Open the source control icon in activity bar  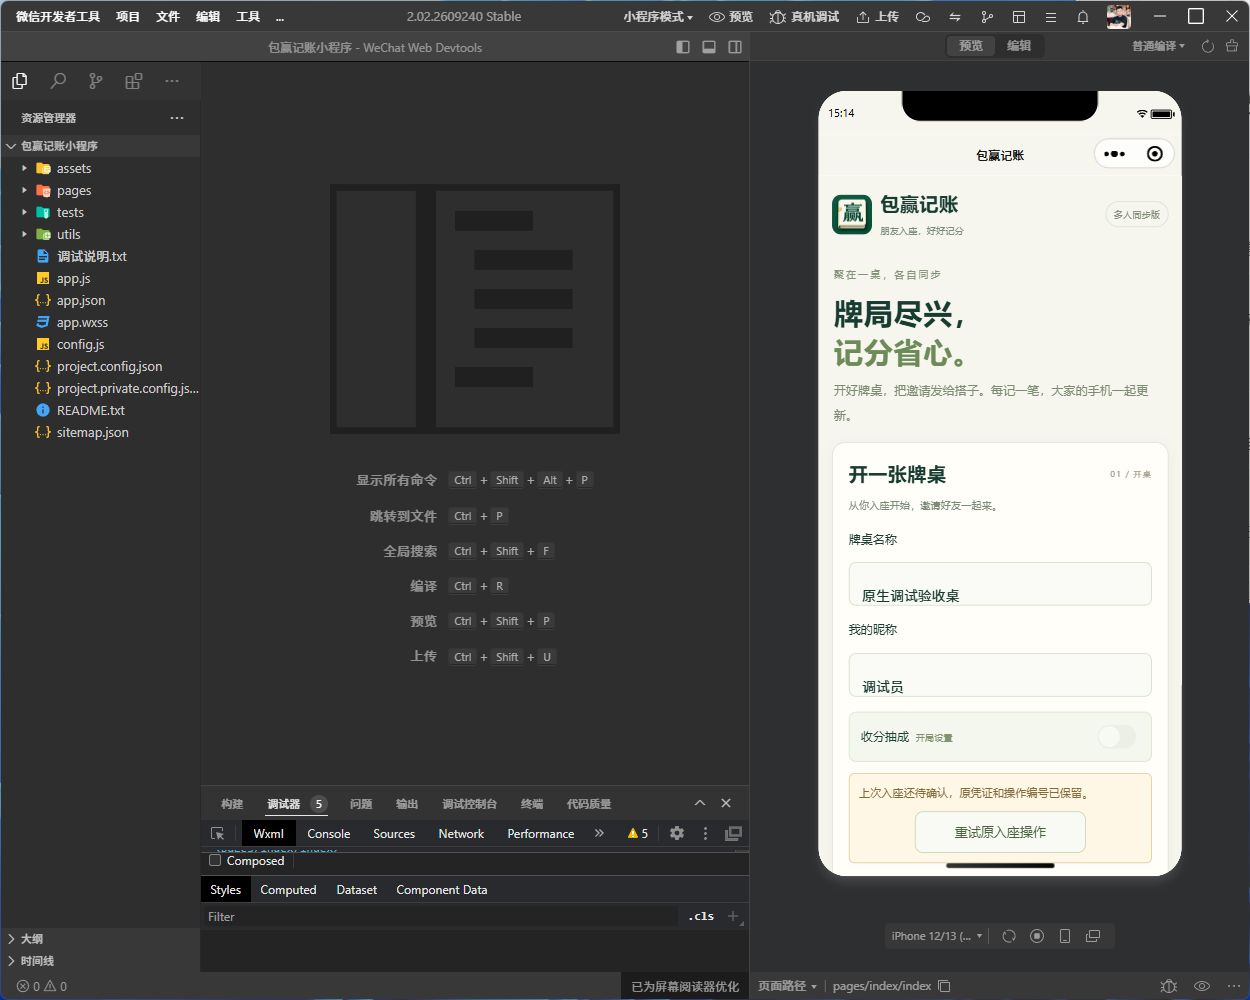96,81
